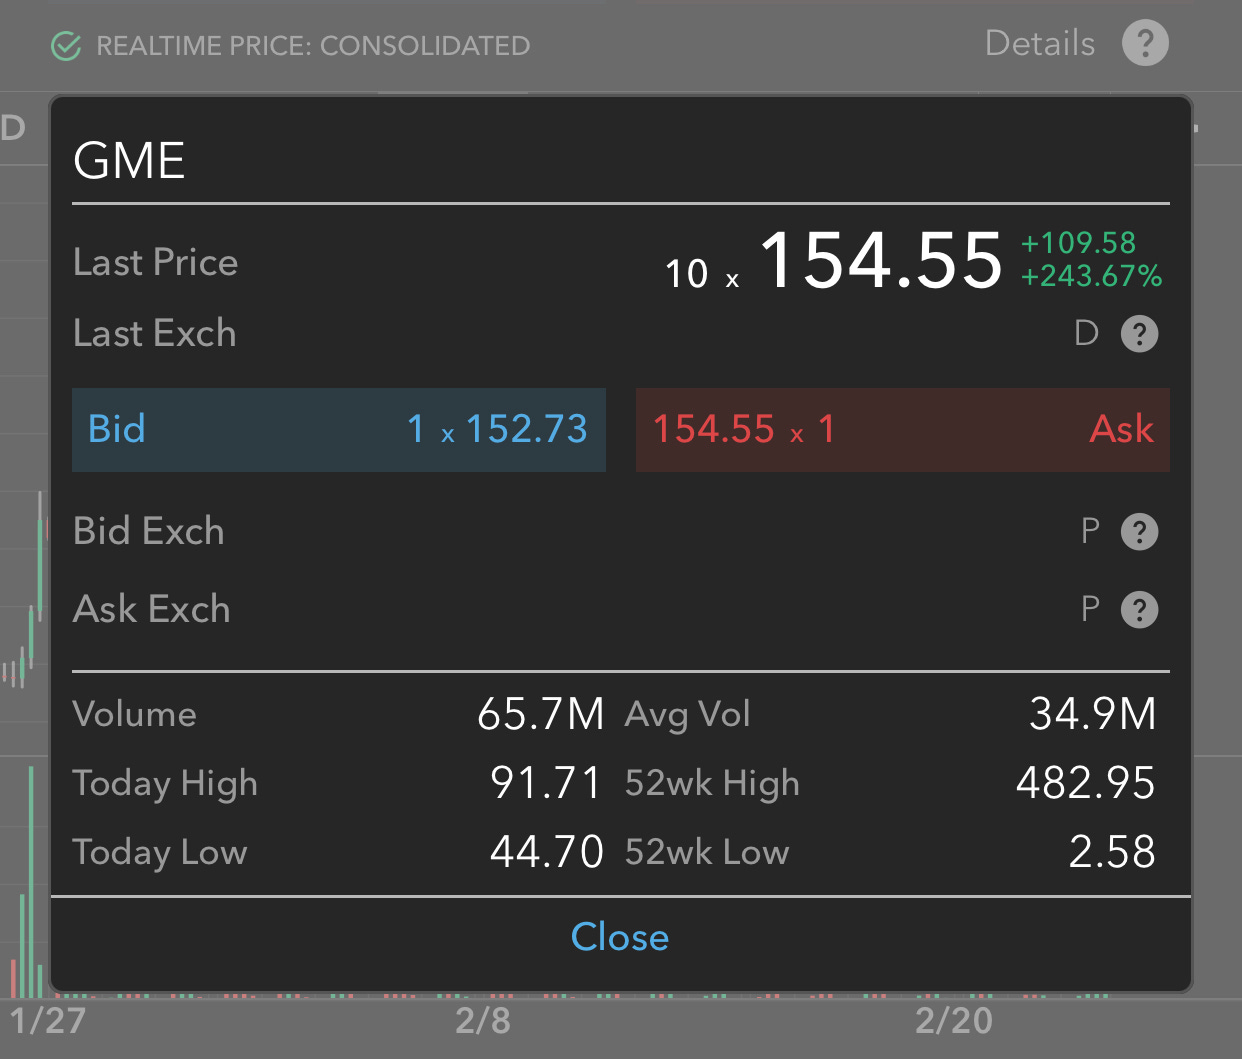Image resolution: width=1242 pixels, height=1059 pixels.
Task: Tap the Today High value 91.71
Action: click(546, 783)
